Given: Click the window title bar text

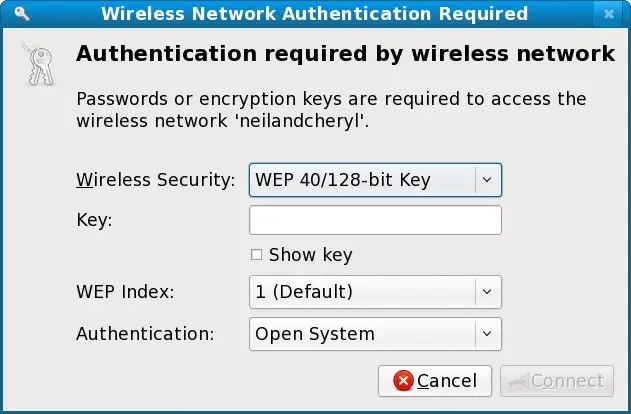Looking at the screenshot, I should (314, 14).
